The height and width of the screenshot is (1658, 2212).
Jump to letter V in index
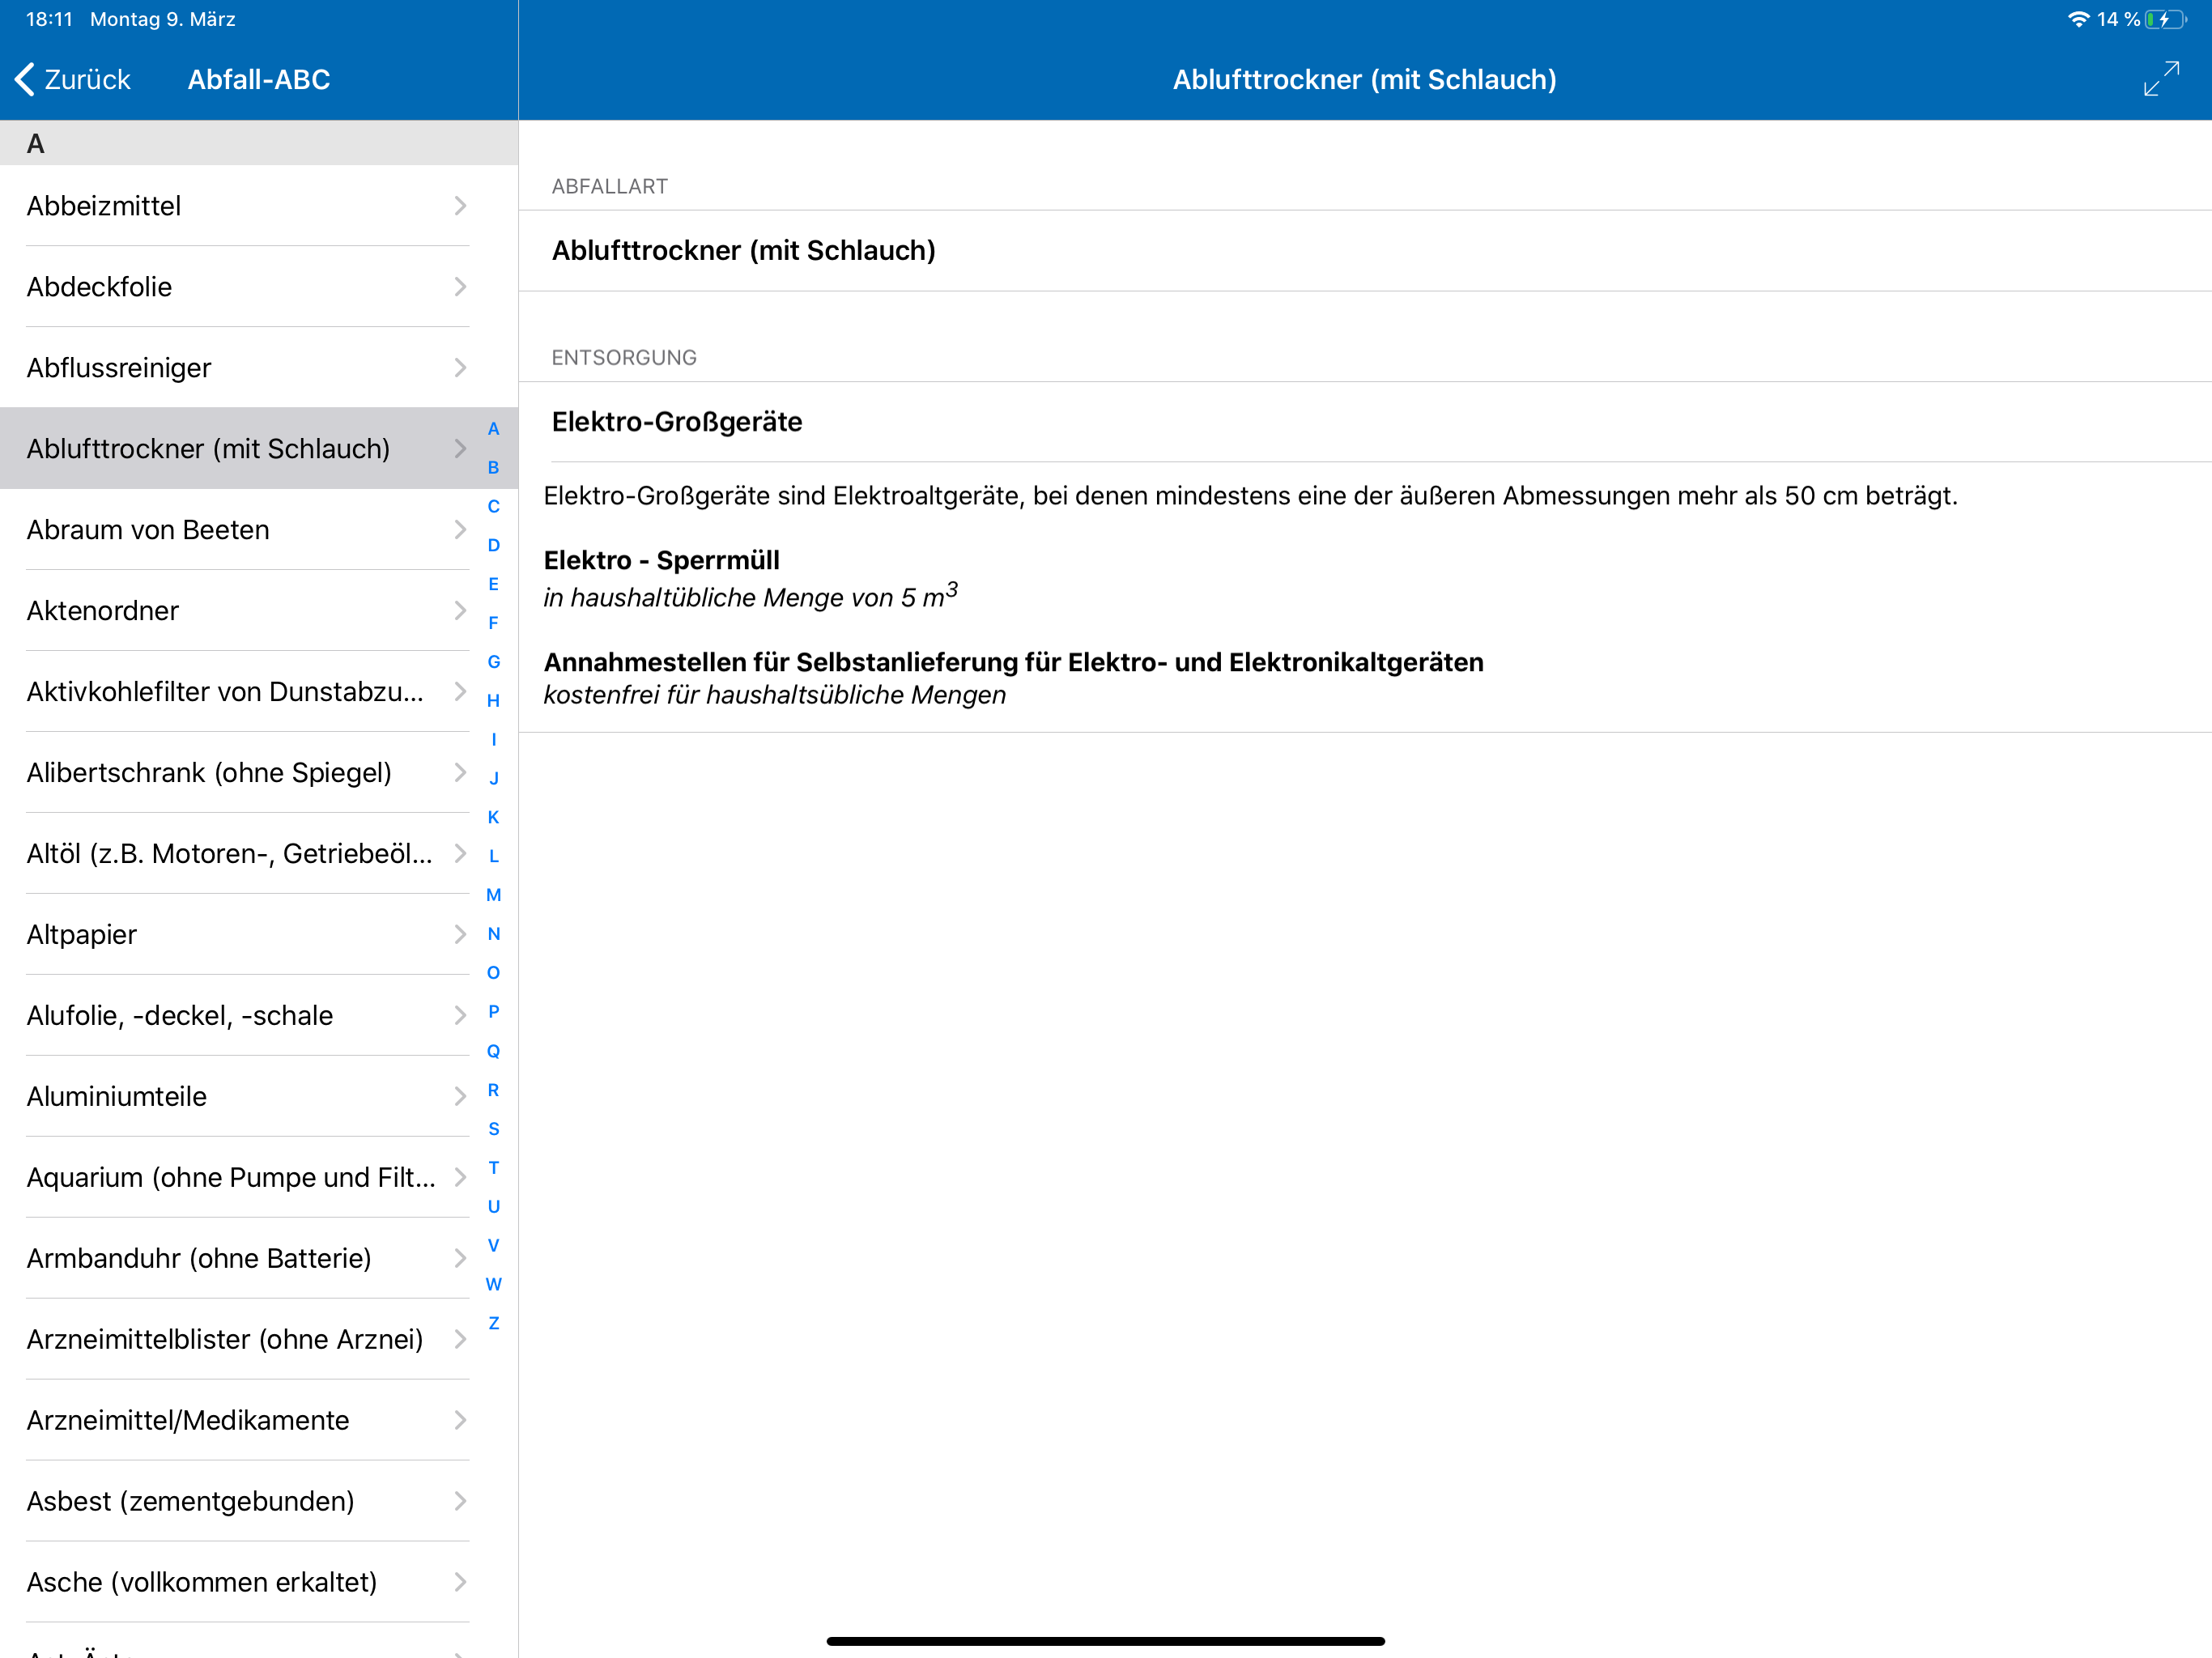(493, 1246)
